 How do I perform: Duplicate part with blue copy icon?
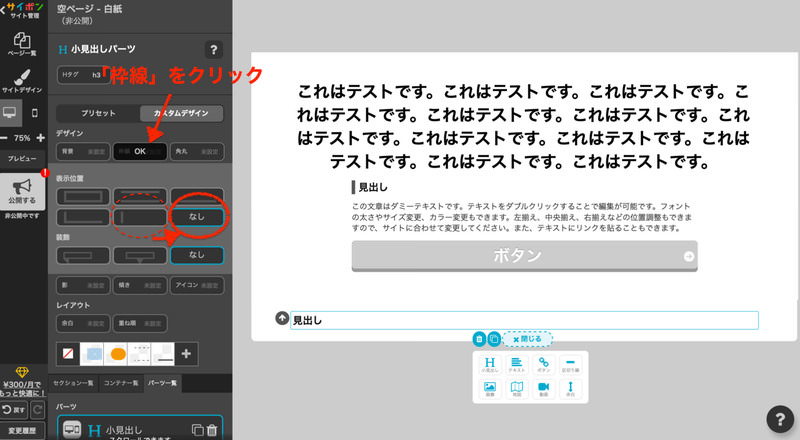tap(494, 339)
